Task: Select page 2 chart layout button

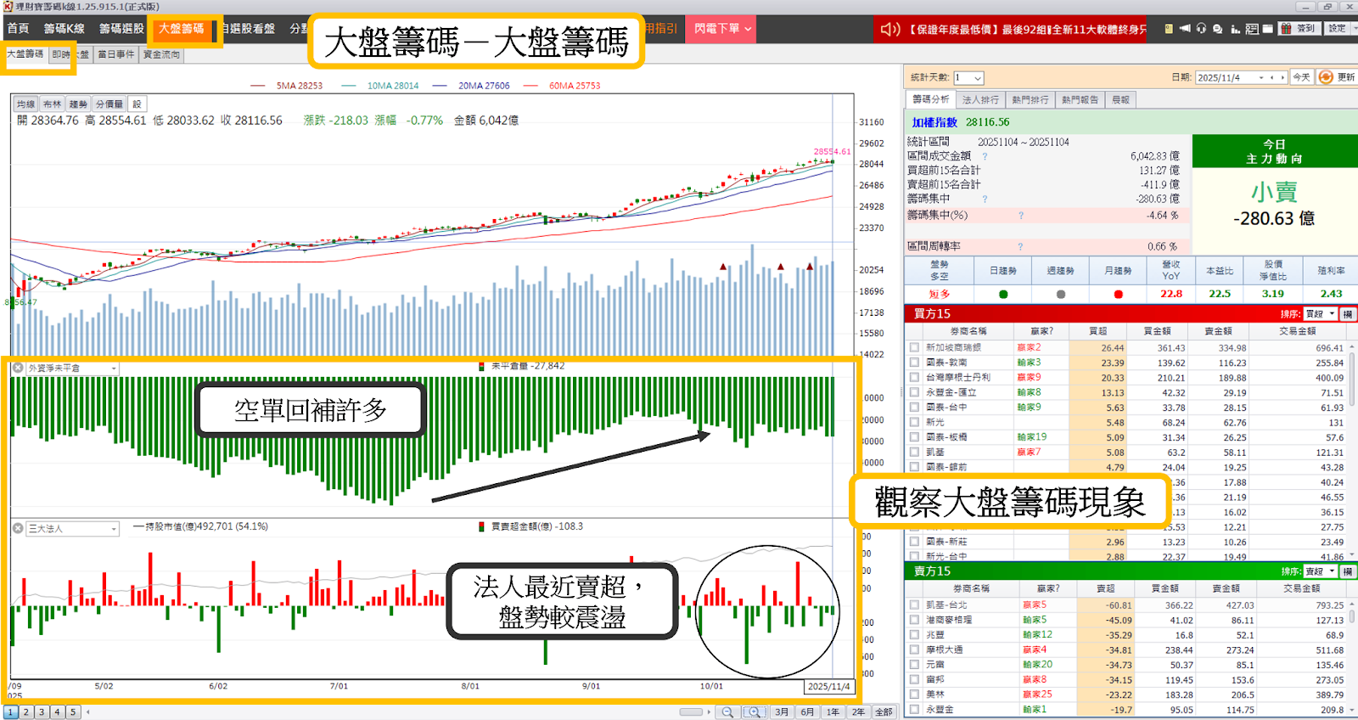Action: [26, 712]
